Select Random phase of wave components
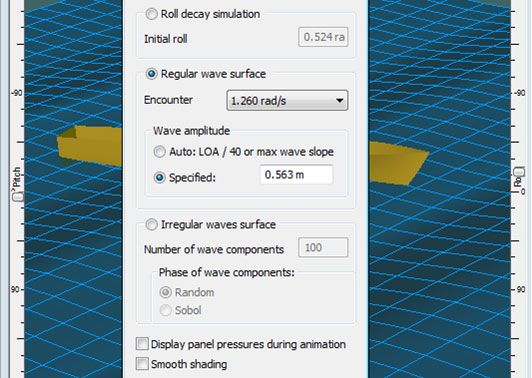This screenshot has width=532, height=378. click(x=166, y=292)
